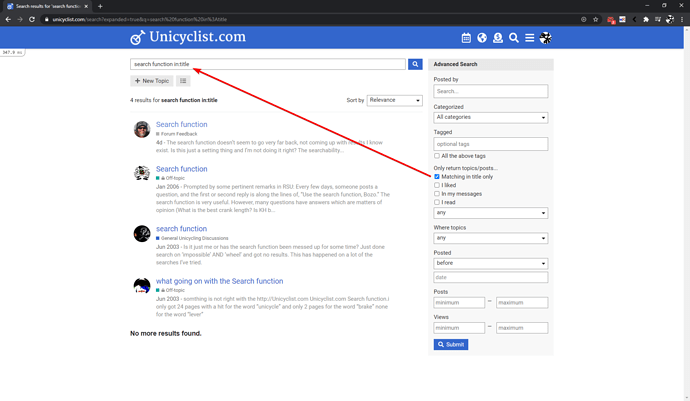Open user avatar menu in site header

[x=546, y=38]
